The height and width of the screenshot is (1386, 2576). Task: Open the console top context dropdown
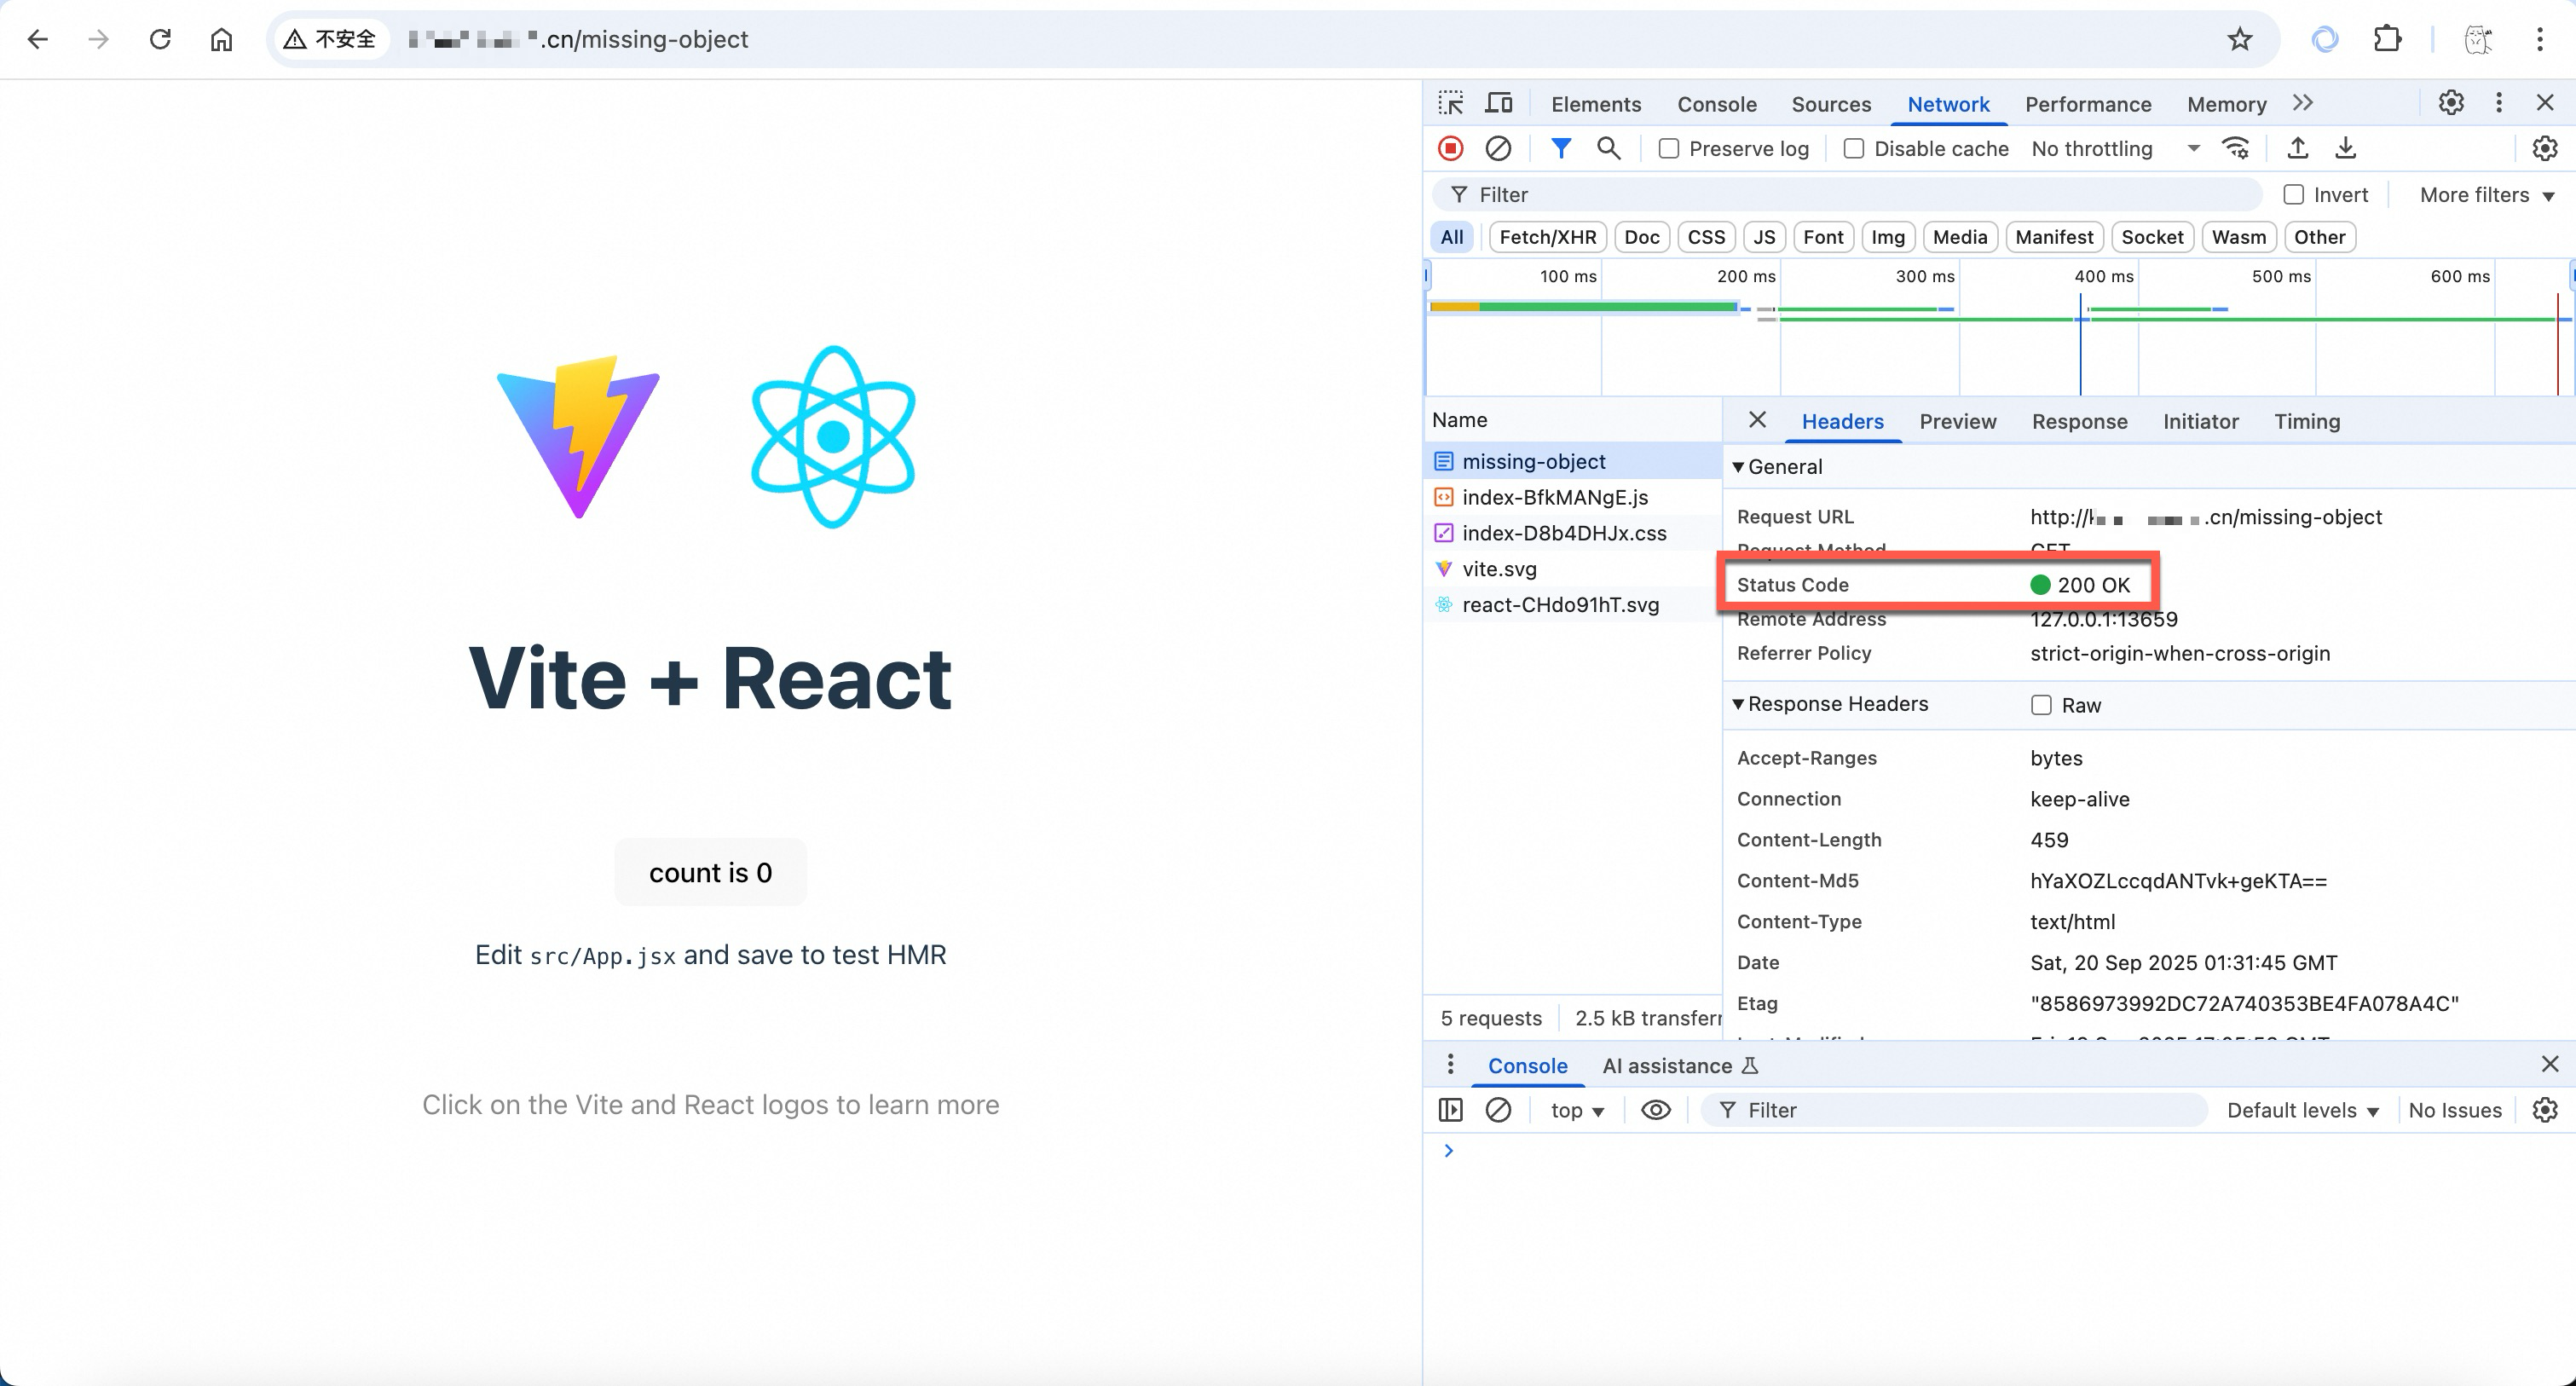point(1576,1110)
